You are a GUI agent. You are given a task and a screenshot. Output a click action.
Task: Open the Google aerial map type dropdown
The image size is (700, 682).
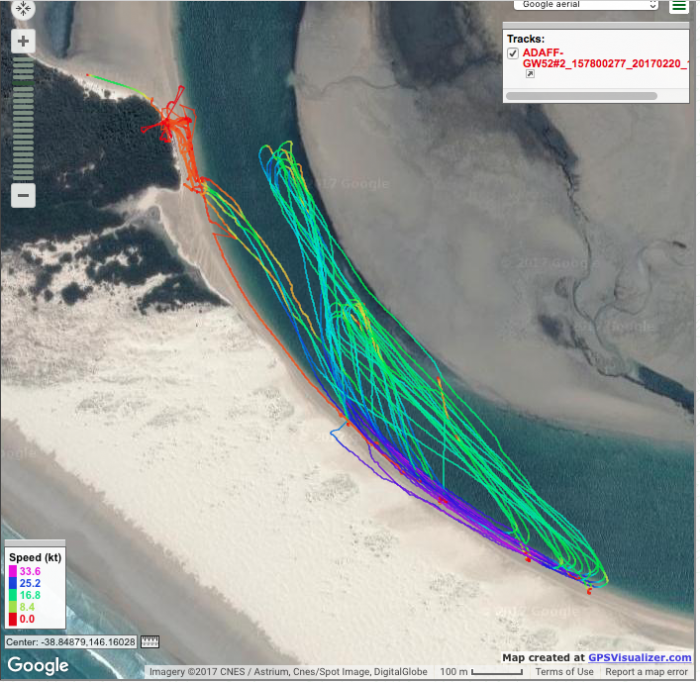click(586, 5)
